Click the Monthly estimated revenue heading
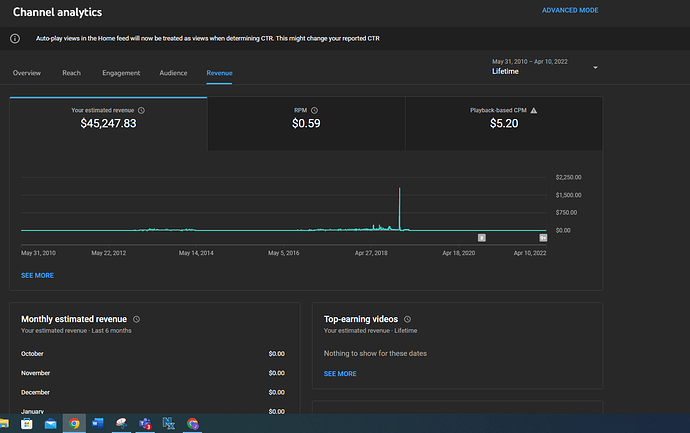Viewport: 690px width, 433px height. pyautogui.click(x=74, y=319)
